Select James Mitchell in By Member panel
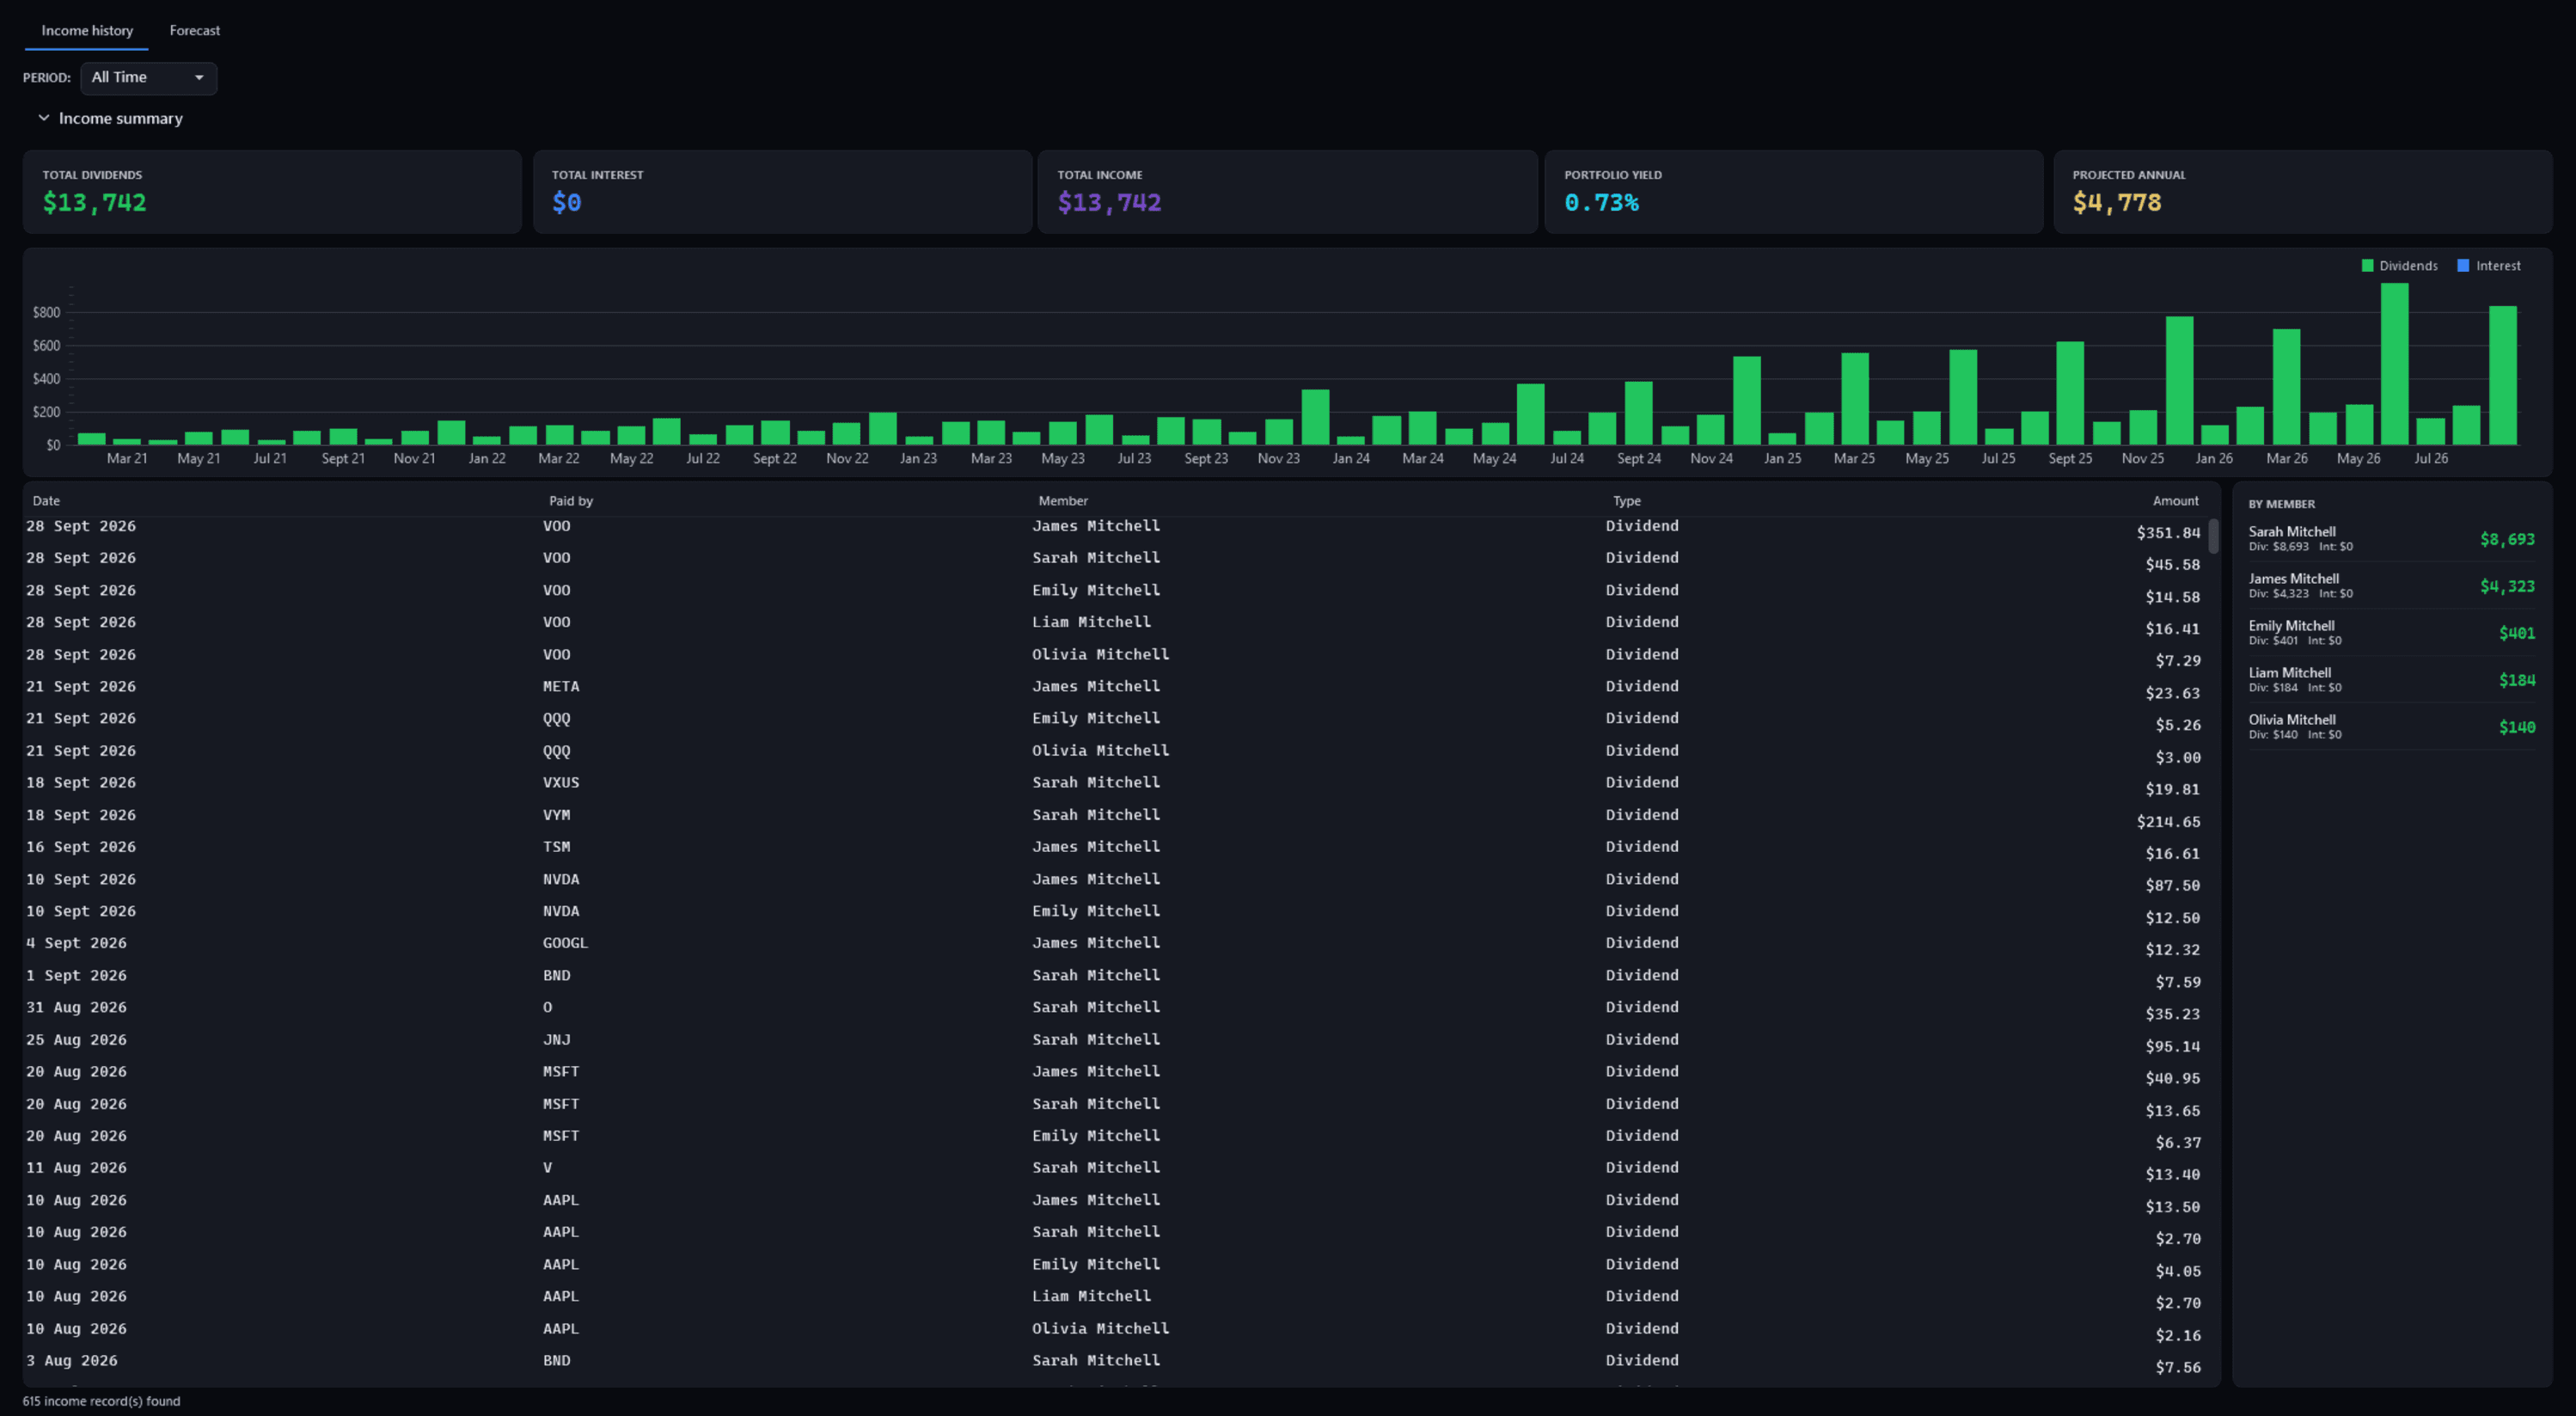Viewport: 2576px width, 1416px height. click(x=2391, y=585)
